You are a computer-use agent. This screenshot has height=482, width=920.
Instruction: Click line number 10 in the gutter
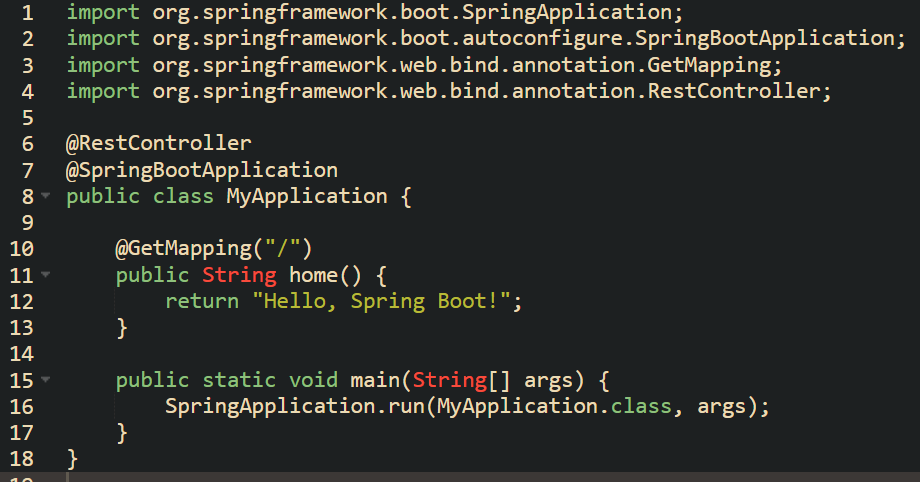click(x=22, y=249)
